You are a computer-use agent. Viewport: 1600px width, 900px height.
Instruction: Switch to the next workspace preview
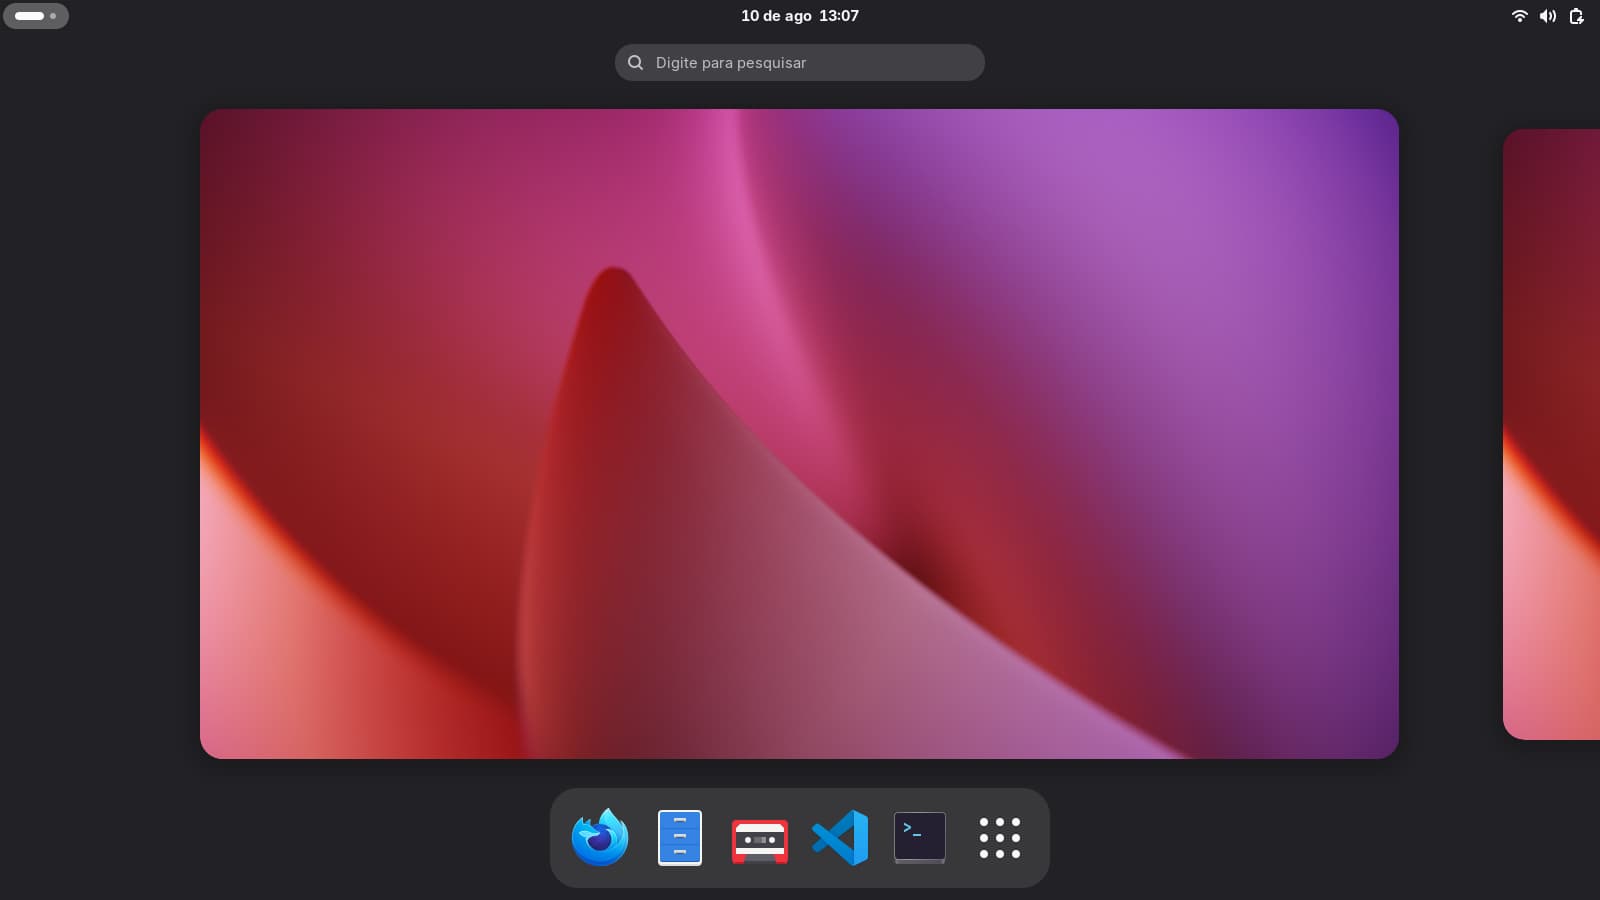tap(1552, 434)
